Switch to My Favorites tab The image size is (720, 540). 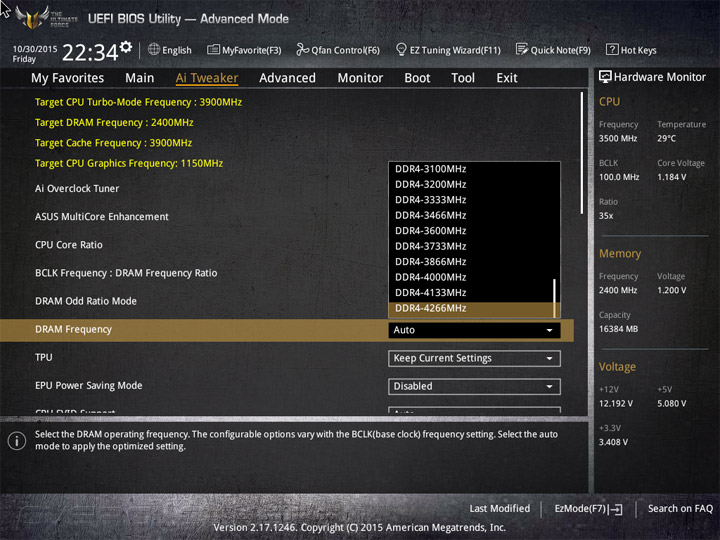pos(68,78)
